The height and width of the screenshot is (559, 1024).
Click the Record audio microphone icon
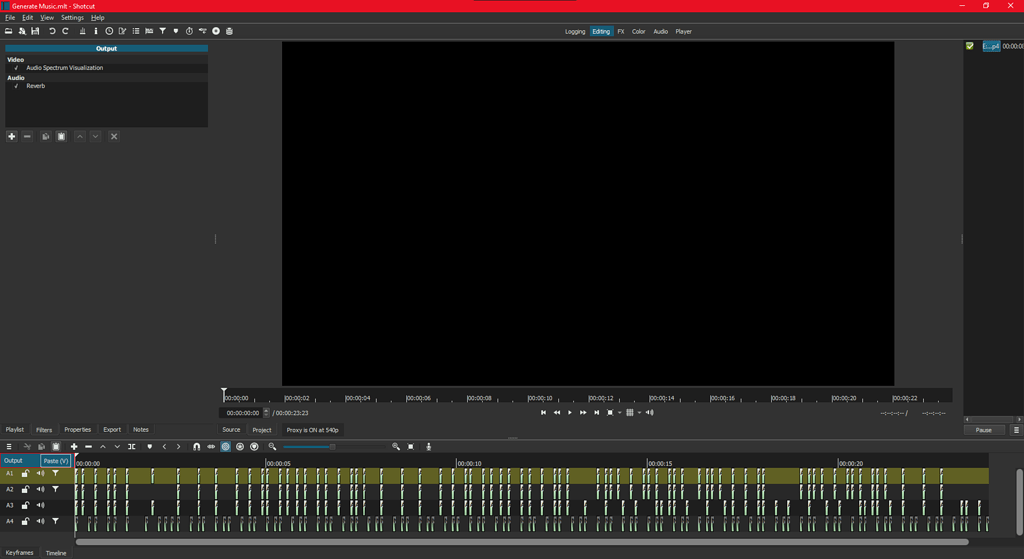point(428,447)
